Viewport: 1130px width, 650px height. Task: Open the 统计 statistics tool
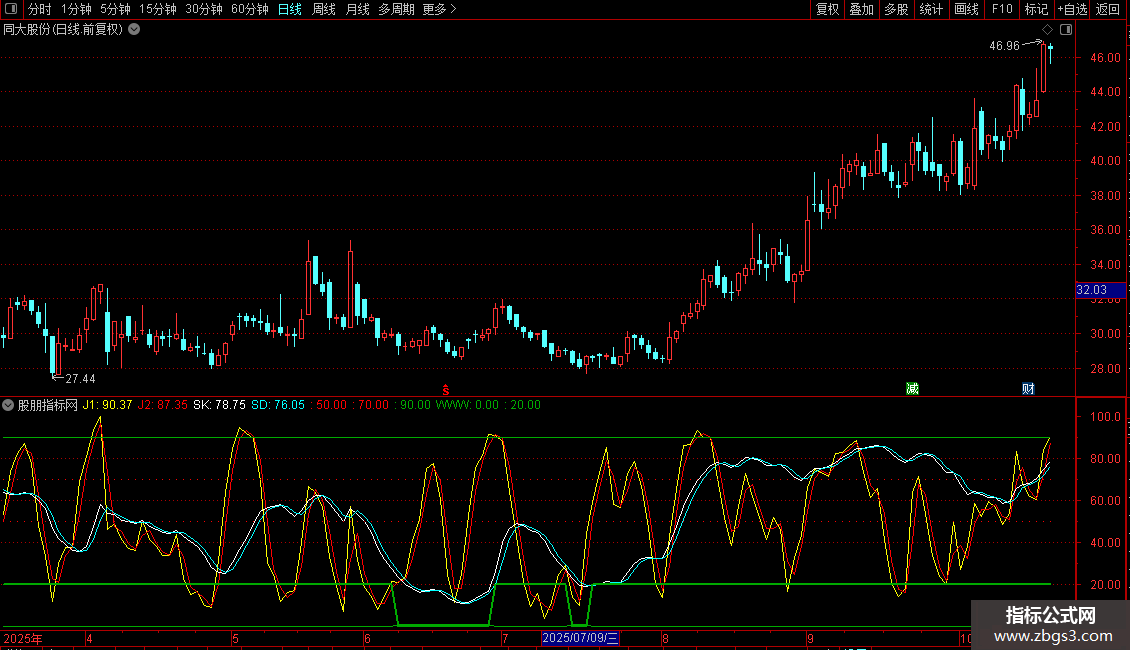pos(931,9)
